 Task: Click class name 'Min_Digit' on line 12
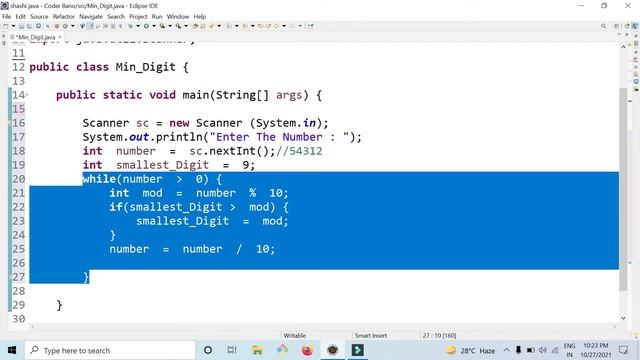pos(145,67)
